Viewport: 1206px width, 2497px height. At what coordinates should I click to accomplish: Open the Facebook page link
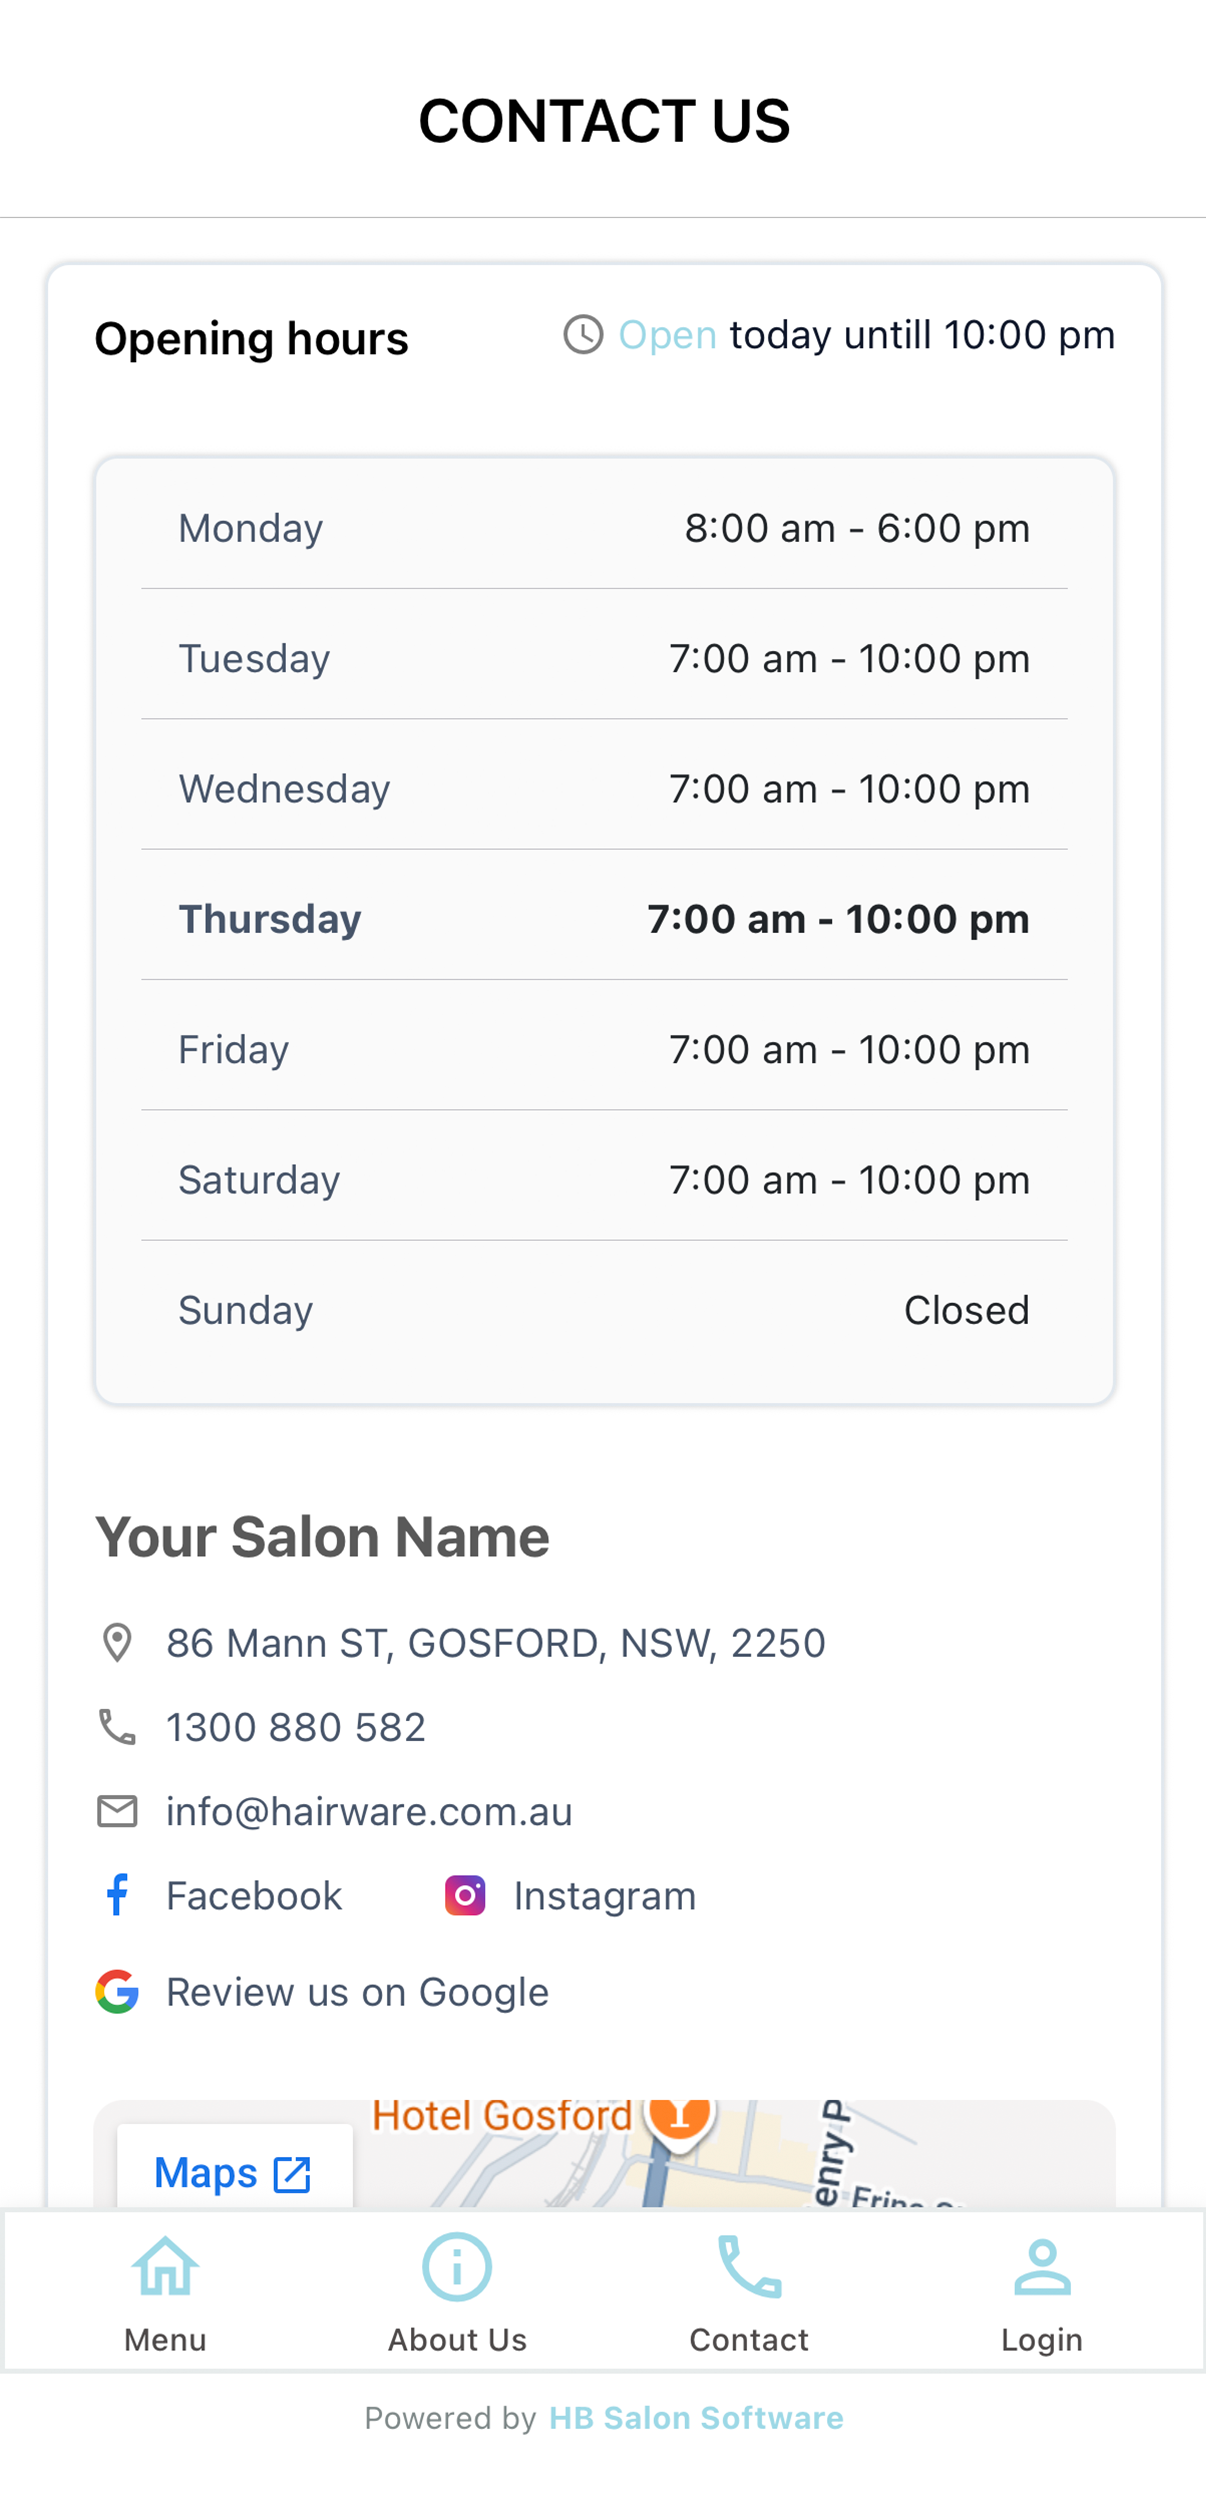254,1895
